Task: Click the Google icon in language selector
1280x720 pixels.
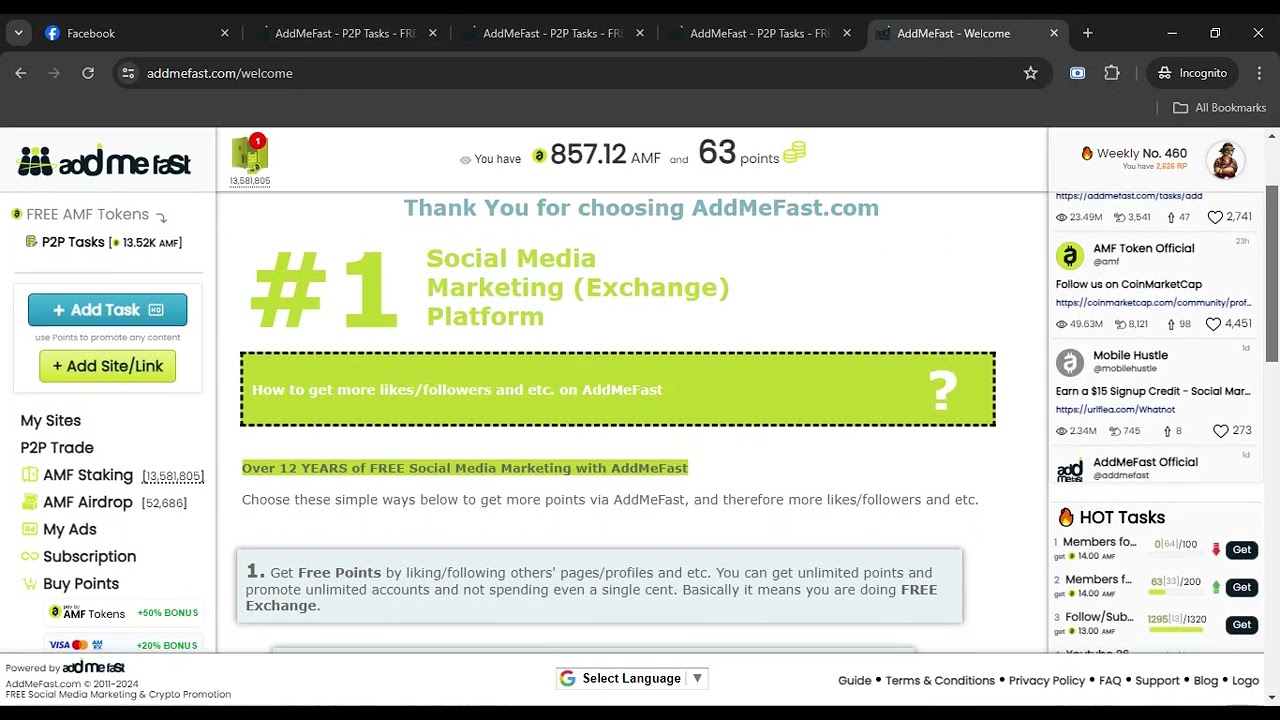Action: (568, 678)
